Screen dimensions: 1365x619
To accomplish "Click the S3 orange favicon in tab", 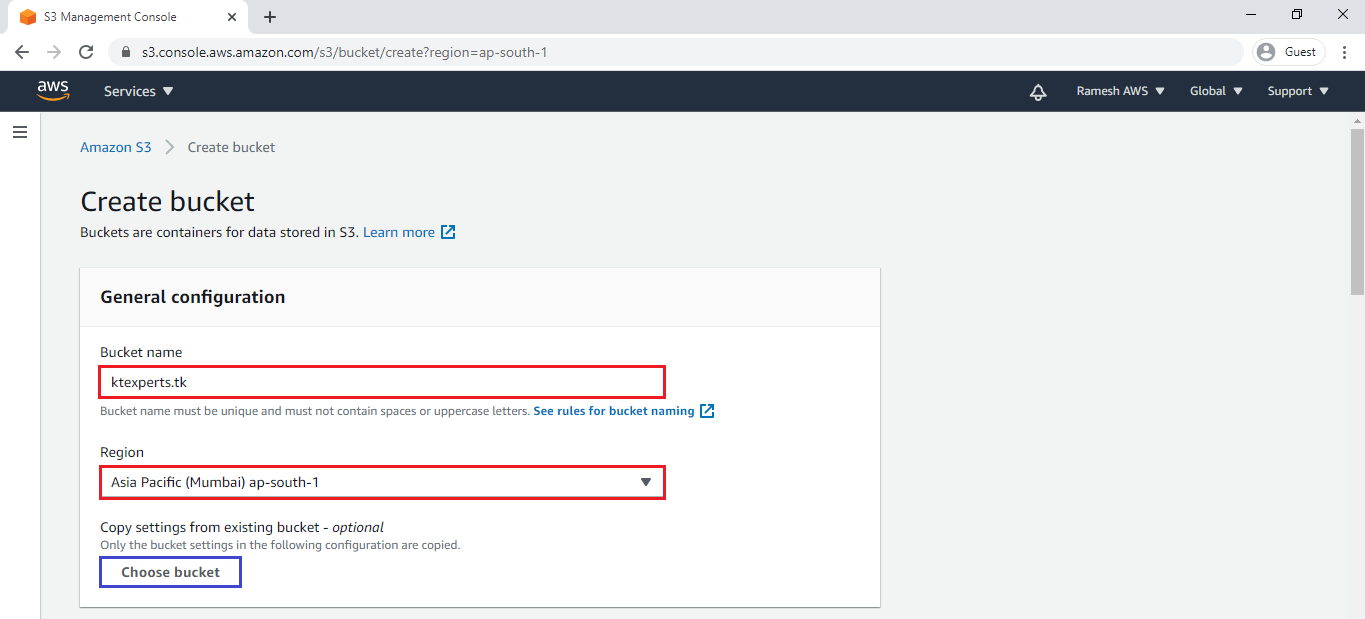I will tap(28, 17).
